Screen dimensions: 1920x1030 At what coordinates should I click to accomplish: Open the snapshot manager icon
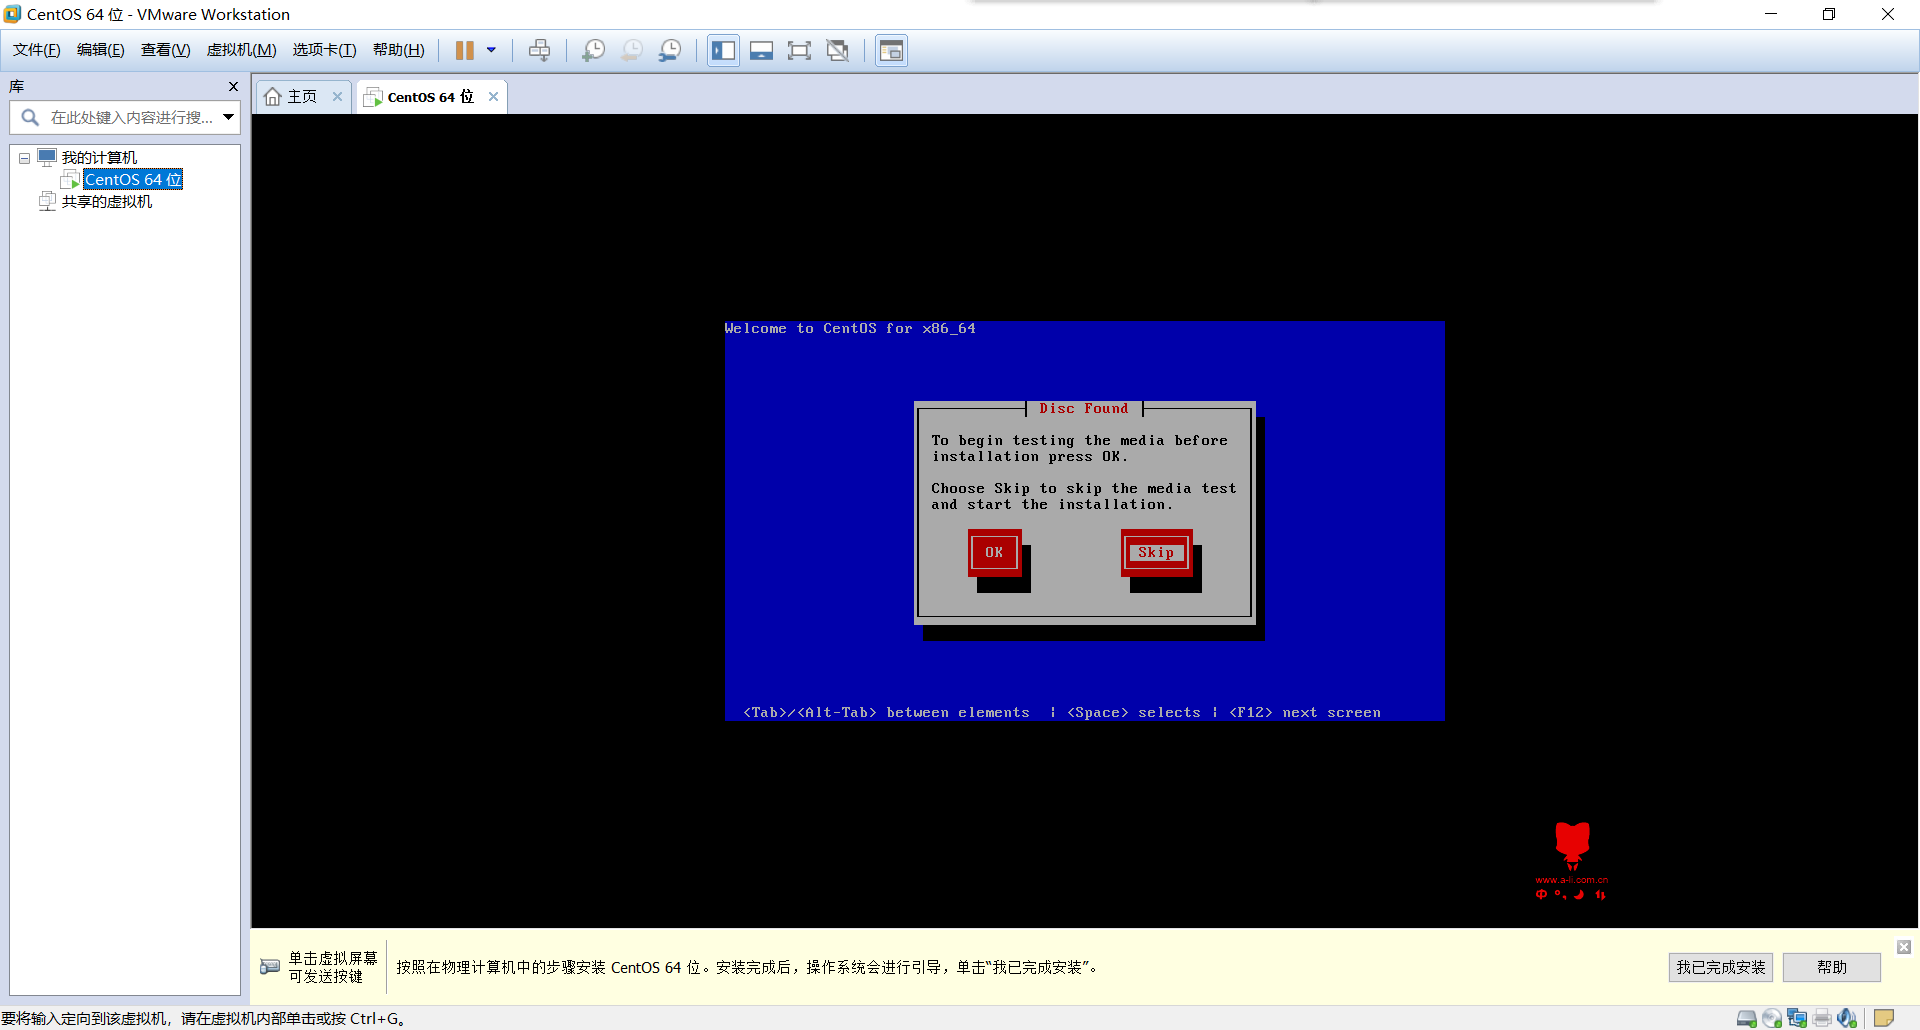click(670, 50)
